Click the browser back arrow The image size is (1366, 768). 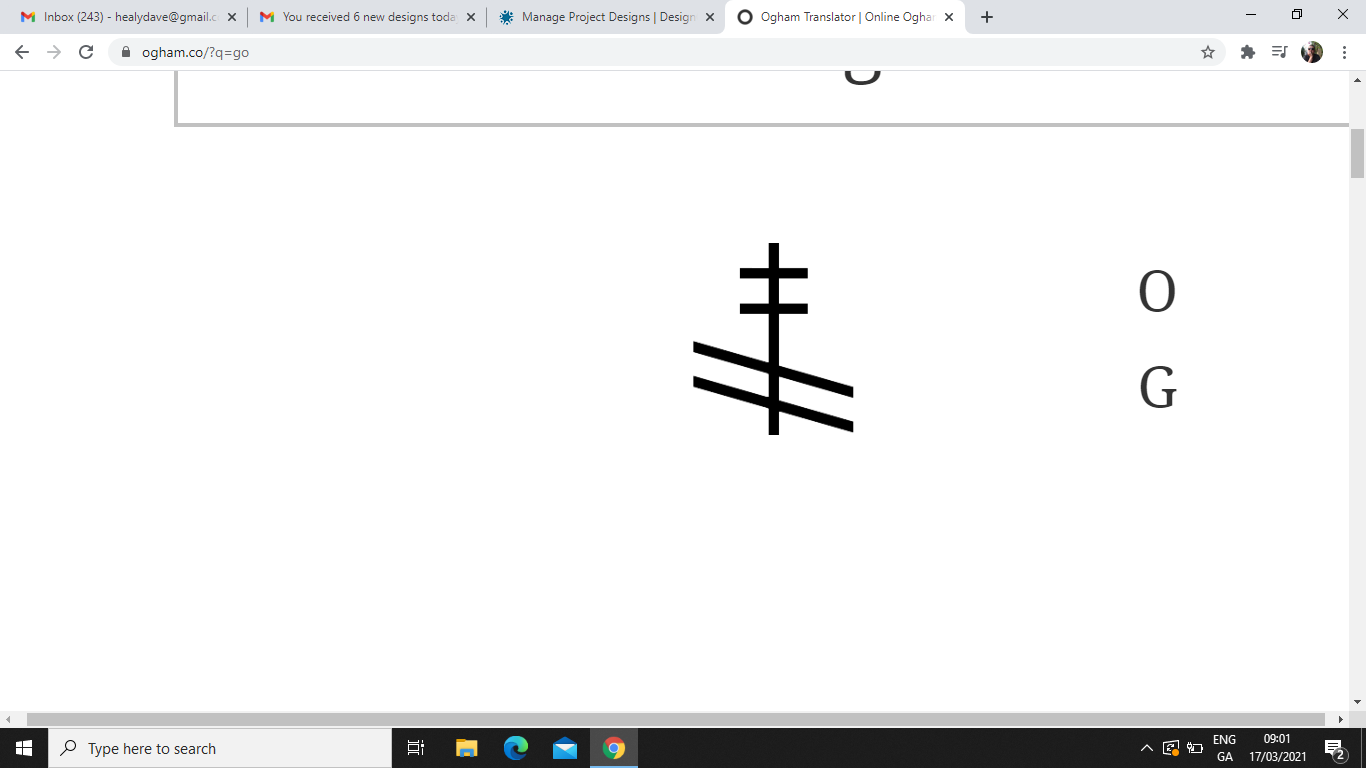[x=22, y=52]
